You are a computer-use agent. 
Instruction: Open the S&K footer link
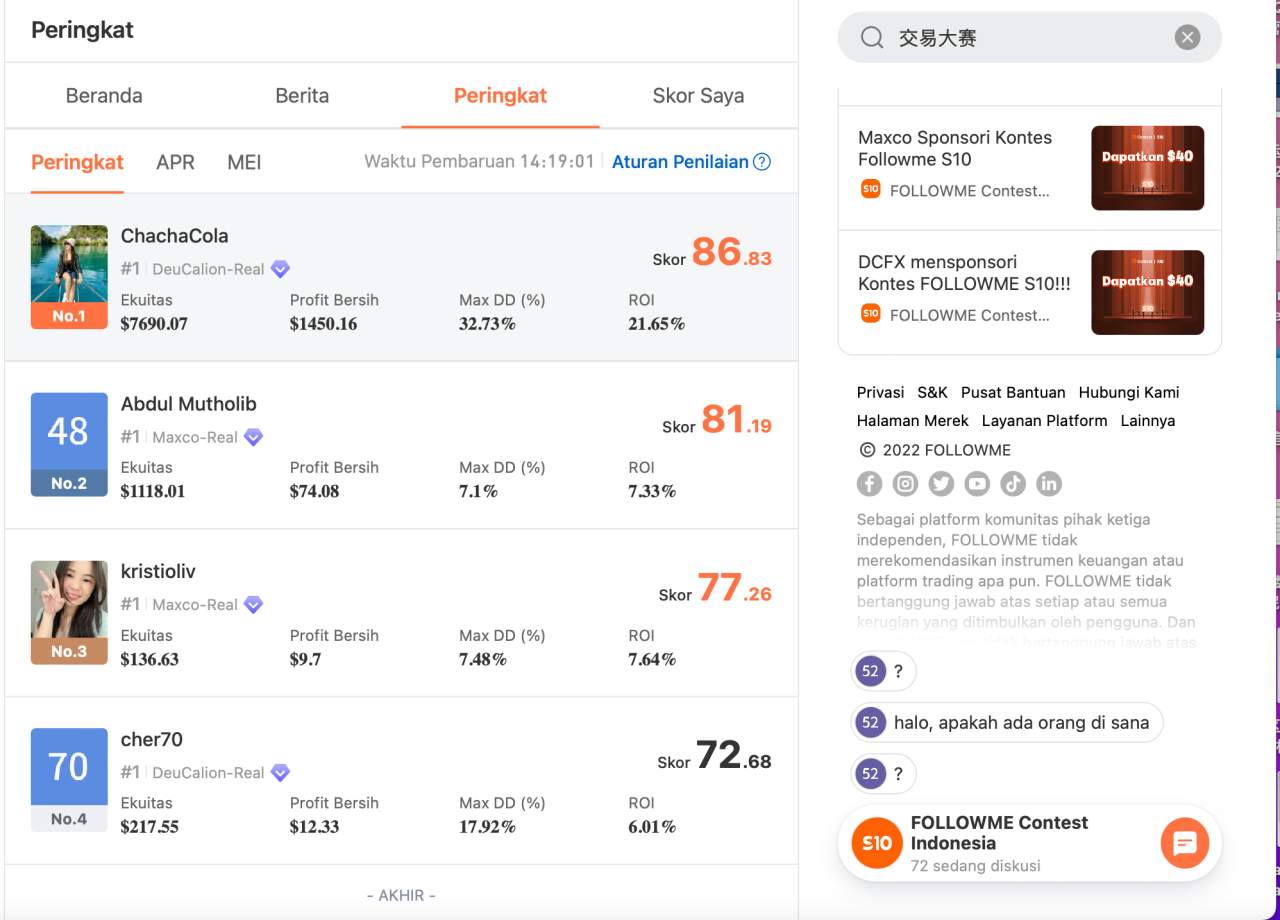click(932, 393)
